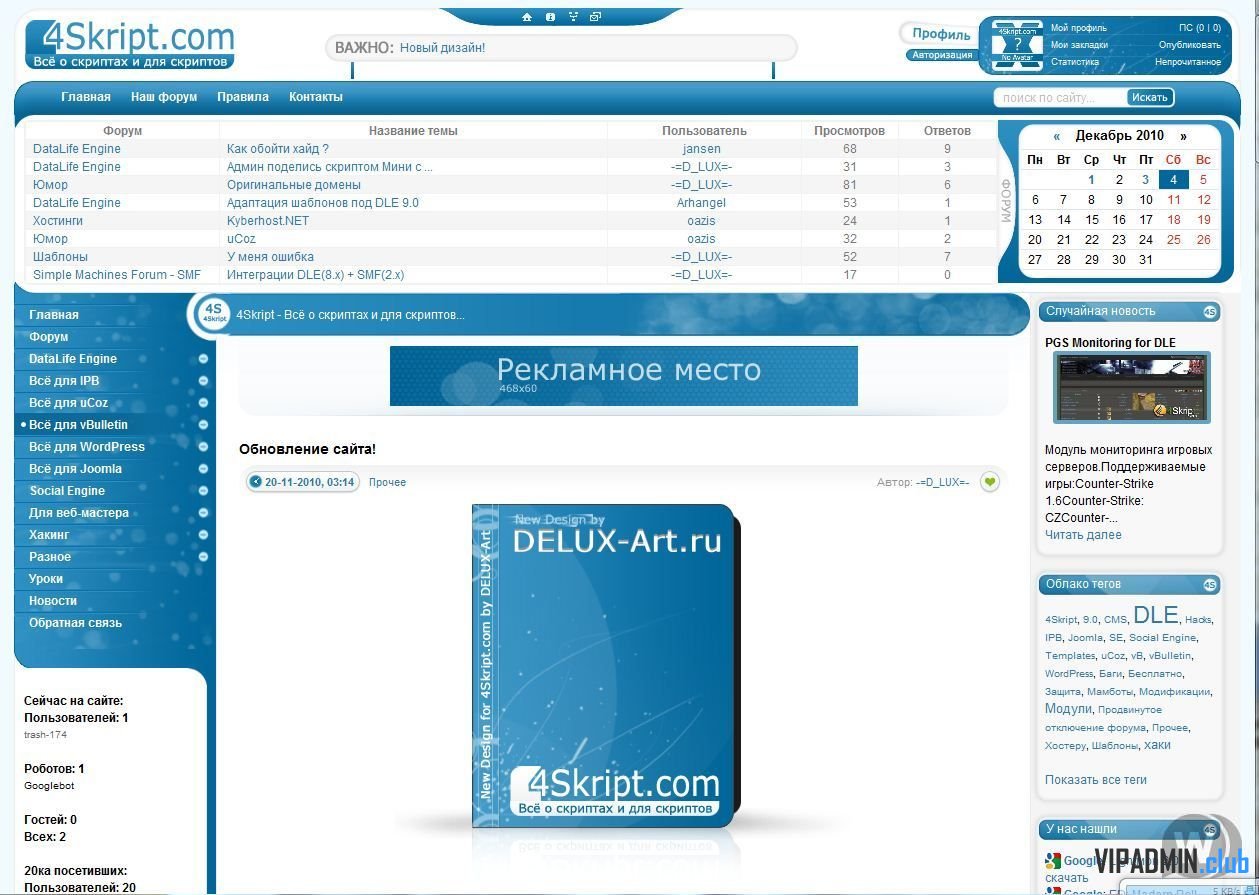Viewport: 1259px width, 895px height.
Task: Click the clock icon beside post date
Action: point(256,482)
